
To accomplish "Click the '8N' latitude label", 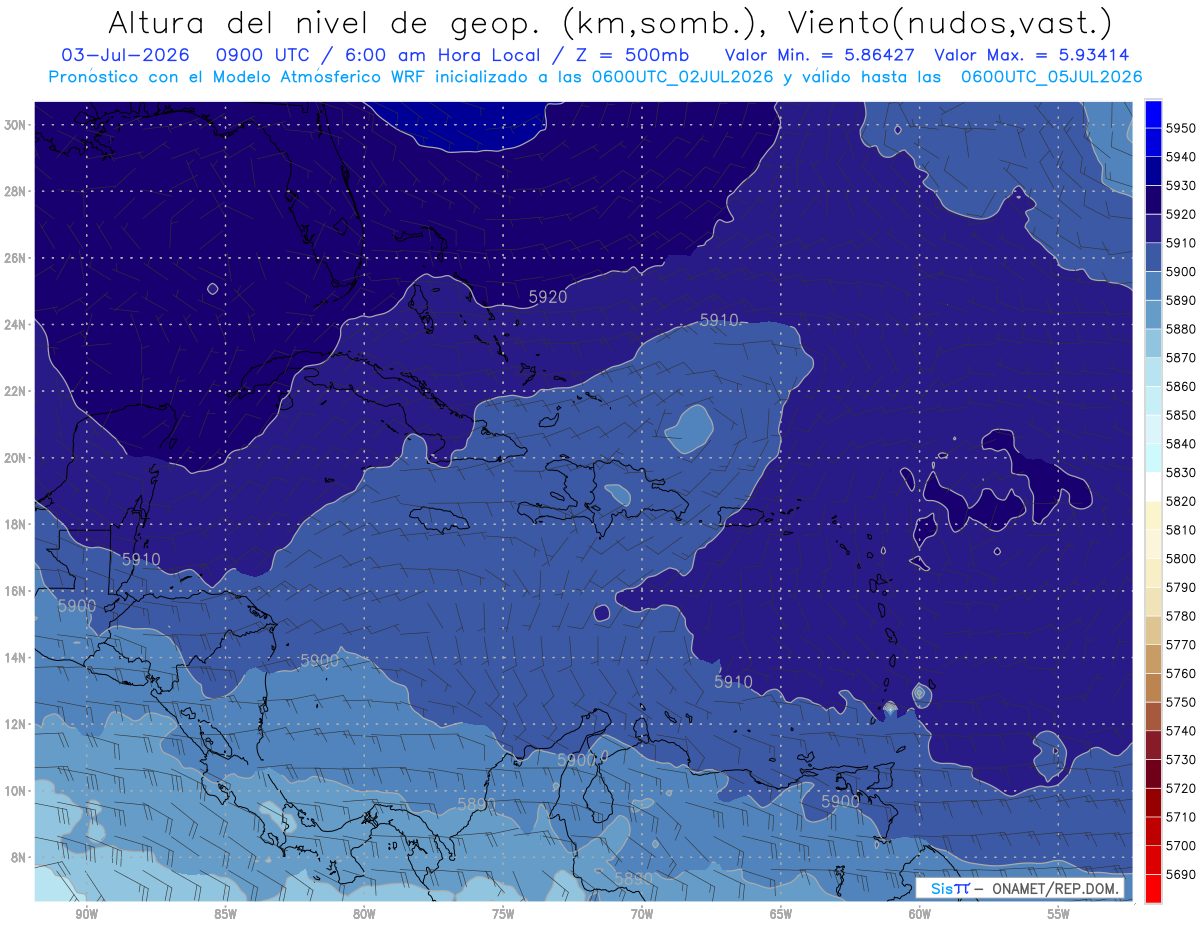I will (18, 858).
